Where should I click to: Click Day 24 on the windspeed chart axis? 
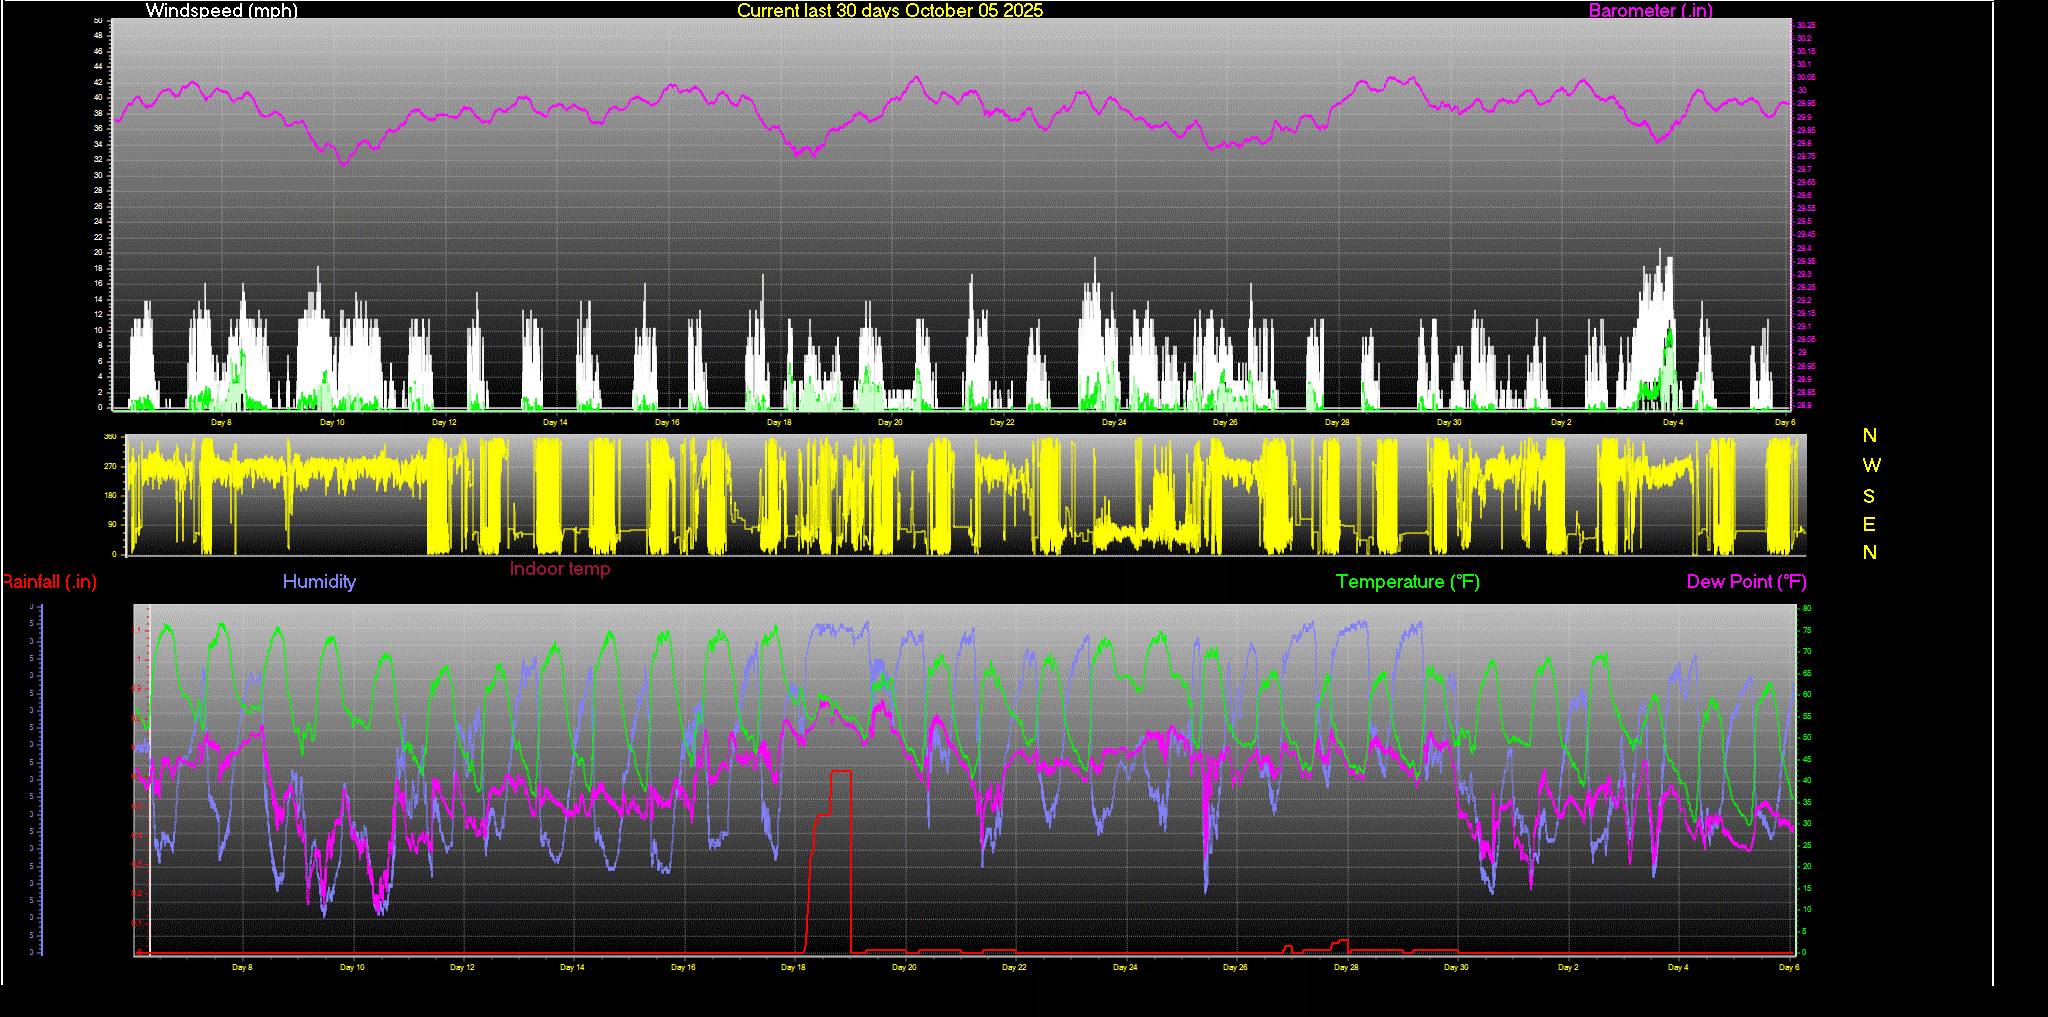click(x=1114, y=423)
